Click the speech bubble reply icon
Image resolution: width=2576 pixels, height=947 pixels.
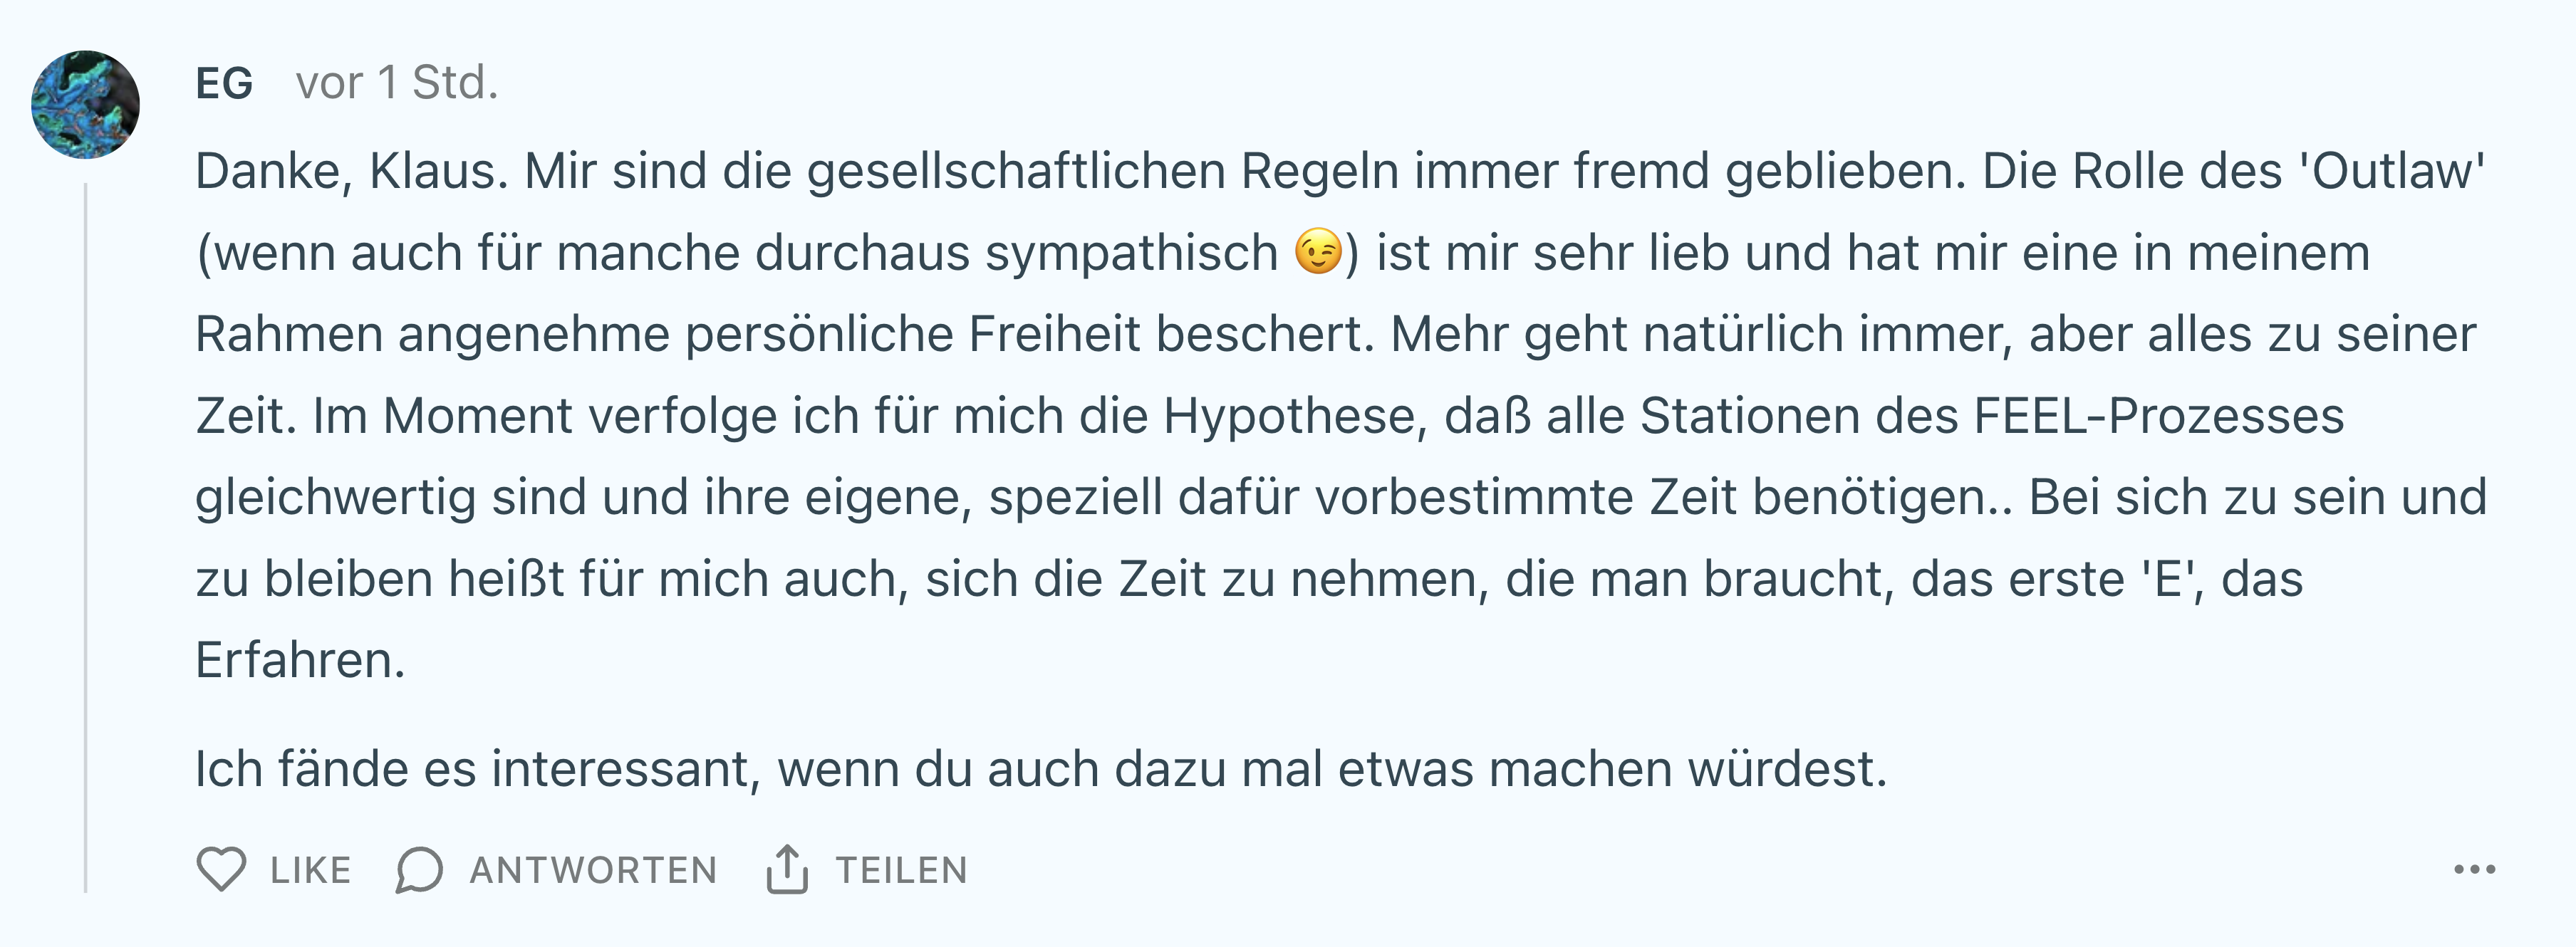(419, 869)
